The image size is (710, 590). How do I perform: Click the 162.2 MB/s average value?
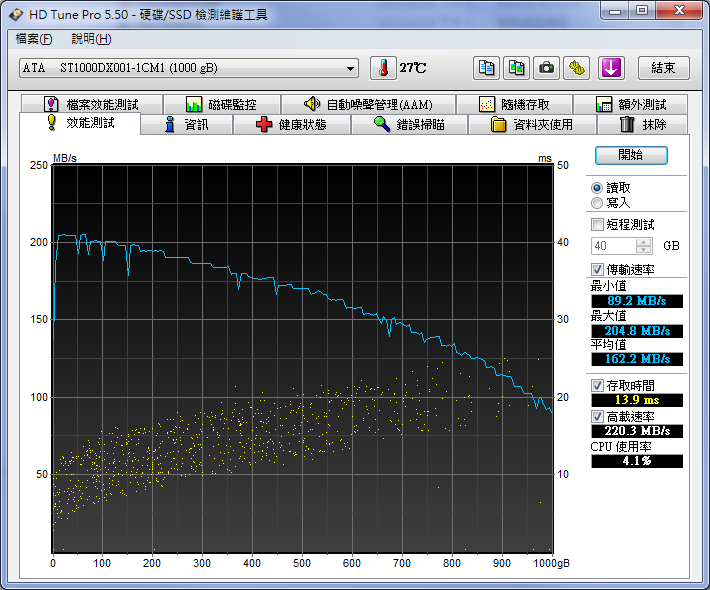point(637,359)
